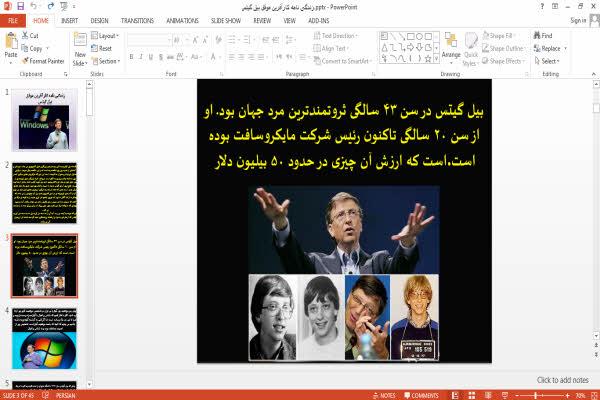The width and height of the screenshot is (600, 400).
Task: Clear all text formatting
Action: pyautogui.click(x=218, y=40)
